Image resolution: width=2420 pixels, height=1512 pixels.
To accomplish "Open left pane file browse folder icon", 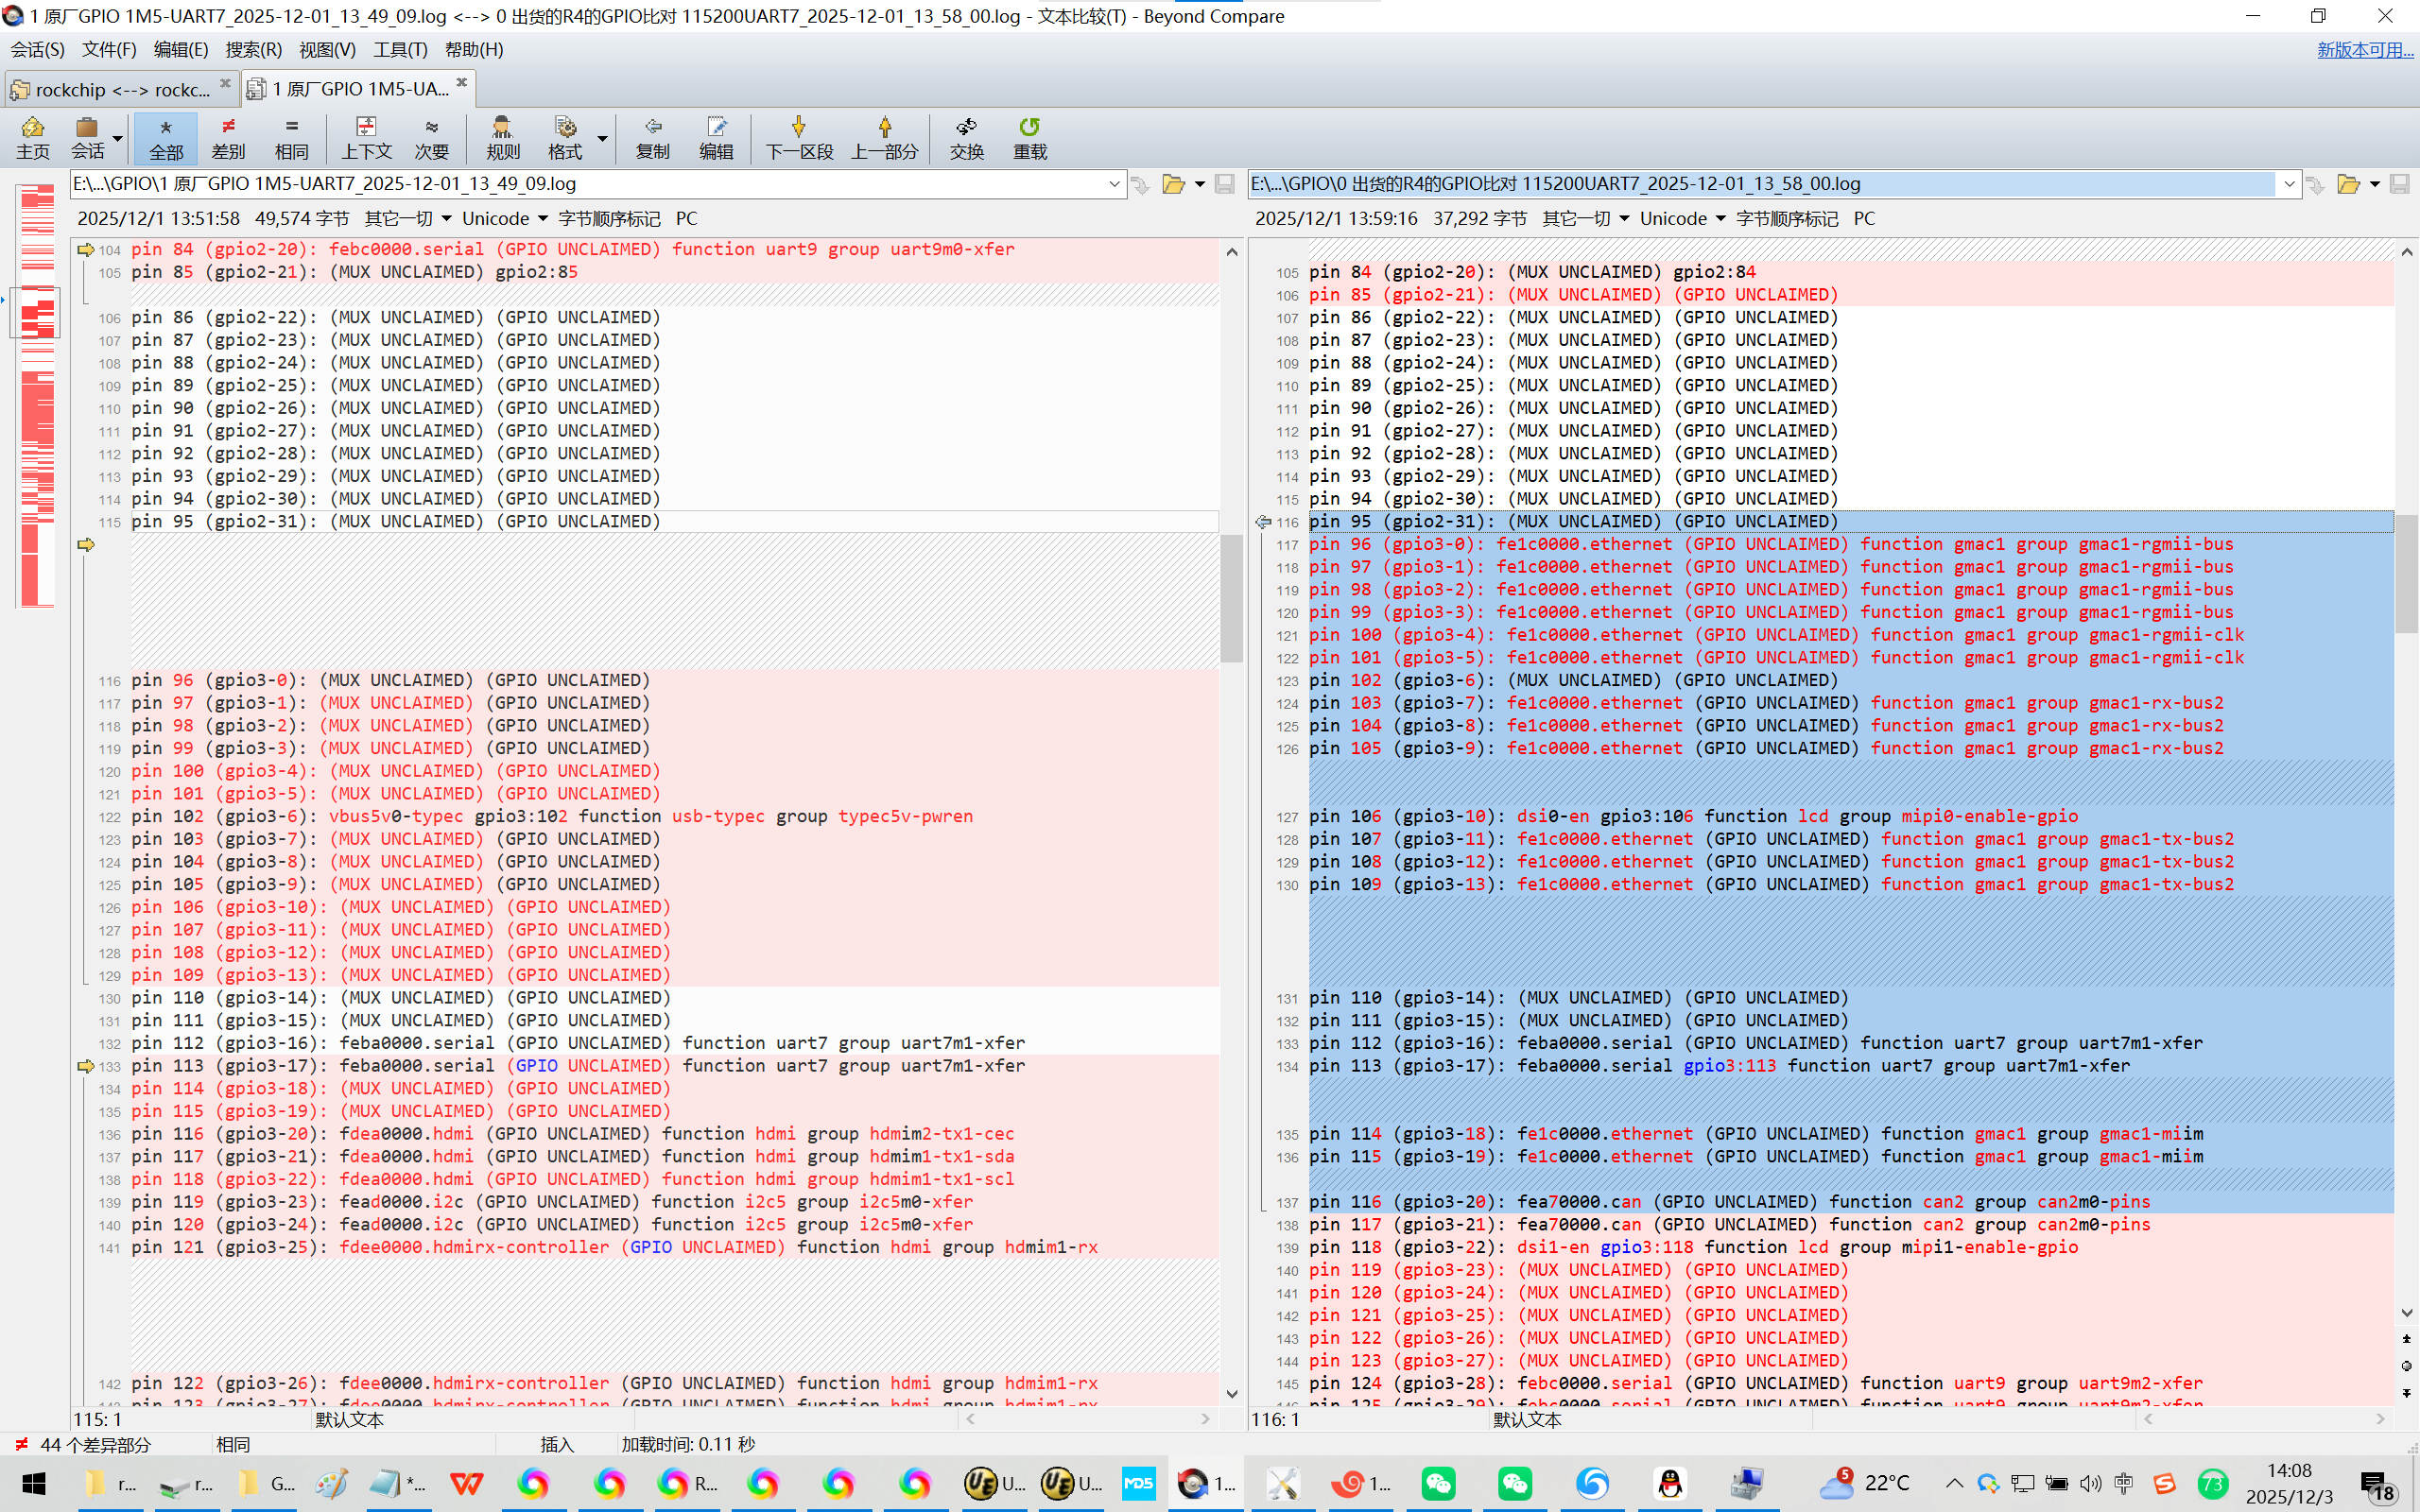I will [1173, 184].
